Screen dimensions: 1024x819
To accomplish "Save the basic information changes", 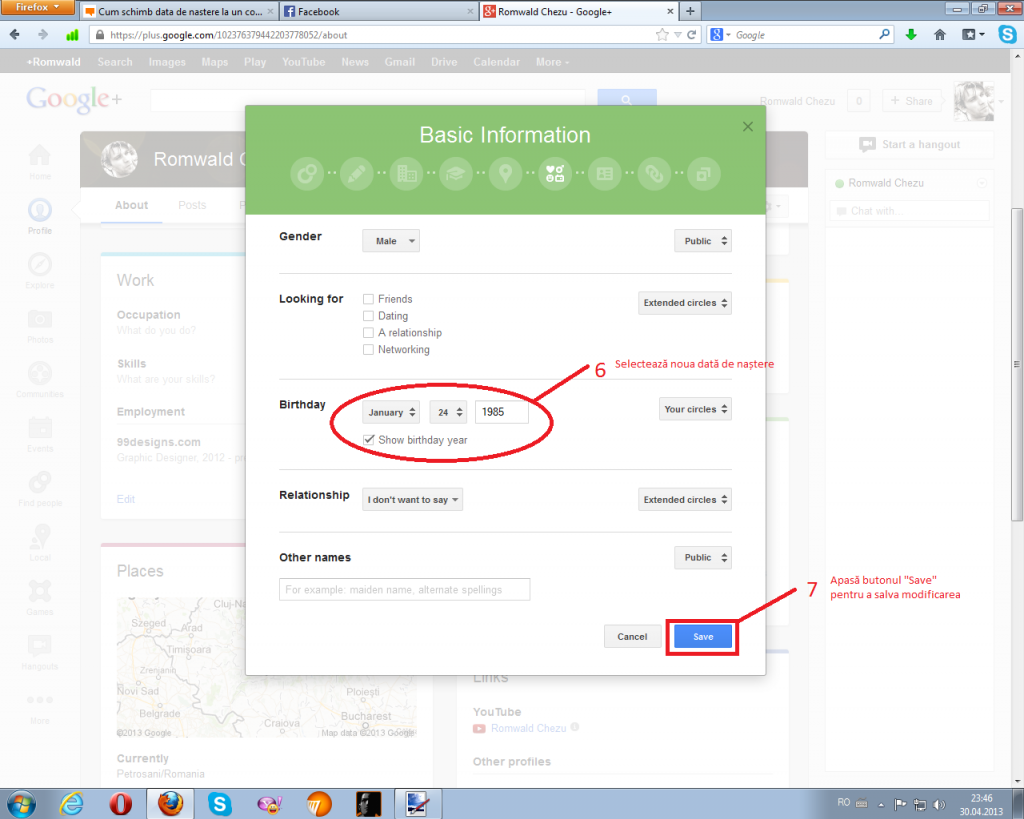I will point(703,637).
